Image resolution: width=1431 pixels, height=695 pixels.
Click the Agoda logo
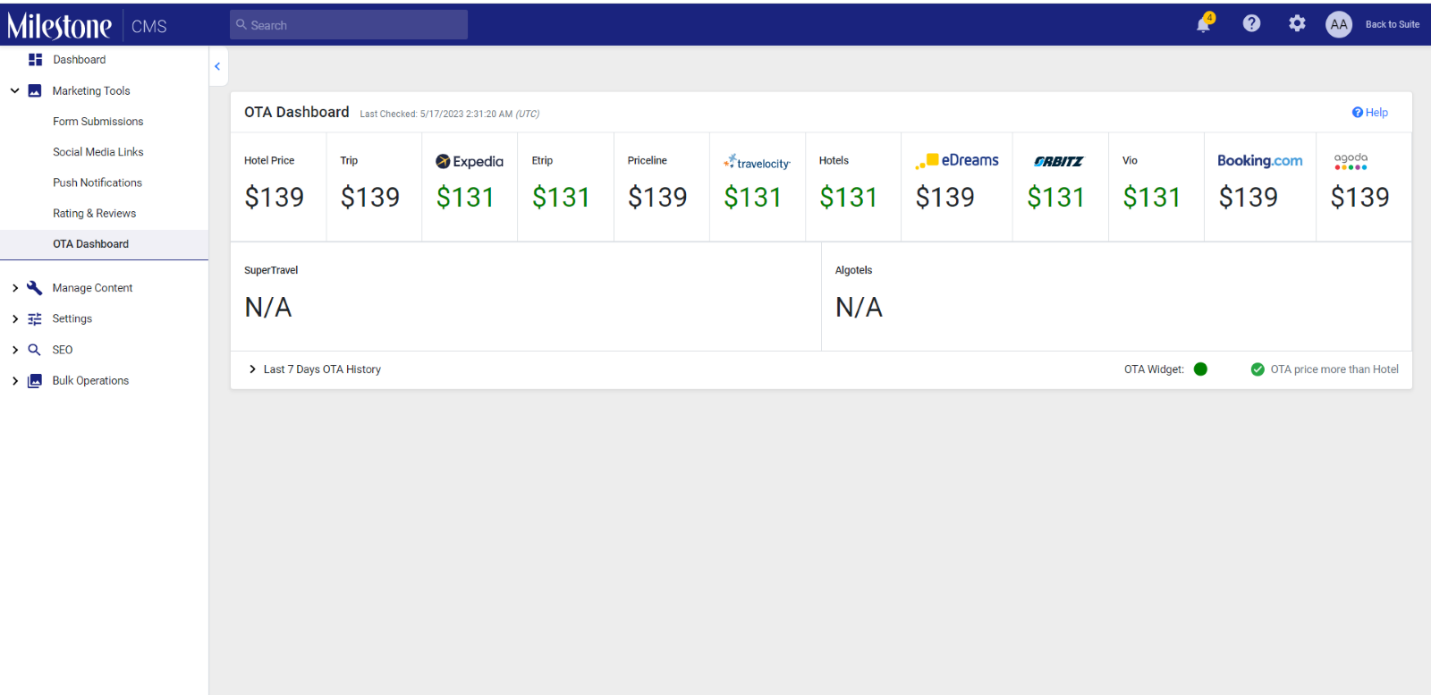click(x=1351, y=161)
